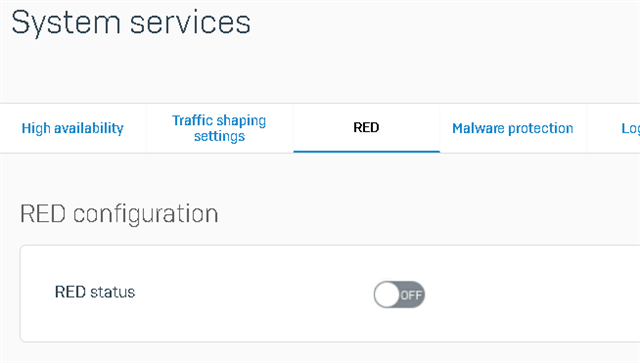
Task: Click the white knob of RED toggle
Action: point(387,294)
